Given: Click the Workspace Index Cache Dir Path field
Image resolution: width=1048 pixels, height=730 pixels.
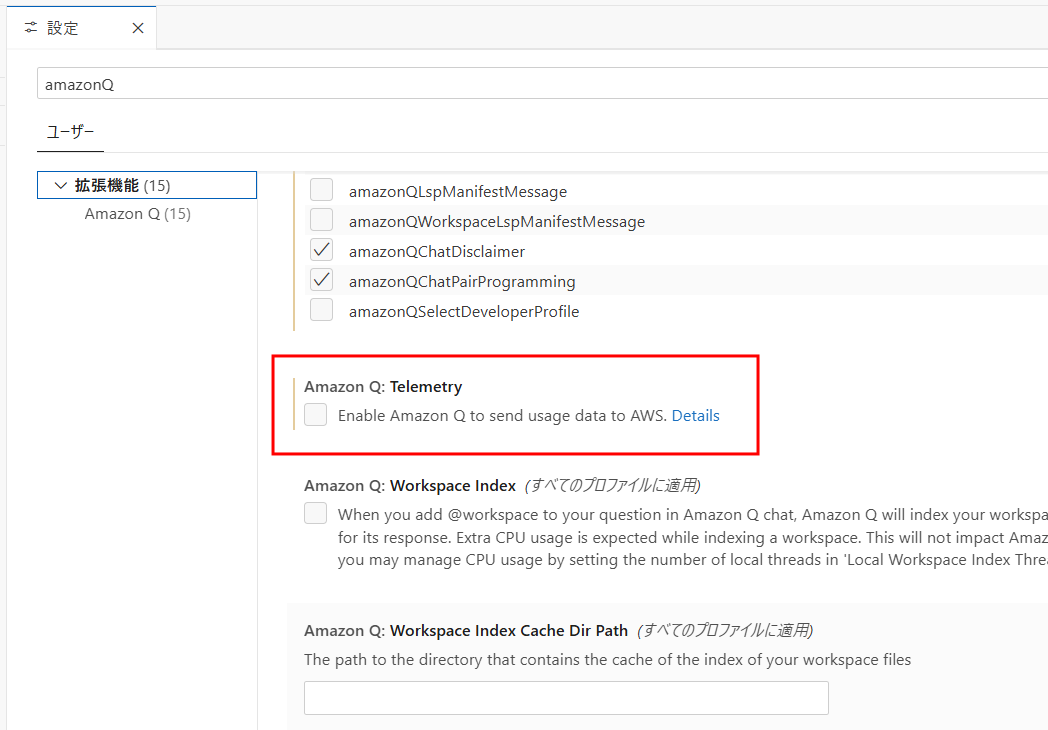Looking at the screenshot, I should tap(566, 698).
